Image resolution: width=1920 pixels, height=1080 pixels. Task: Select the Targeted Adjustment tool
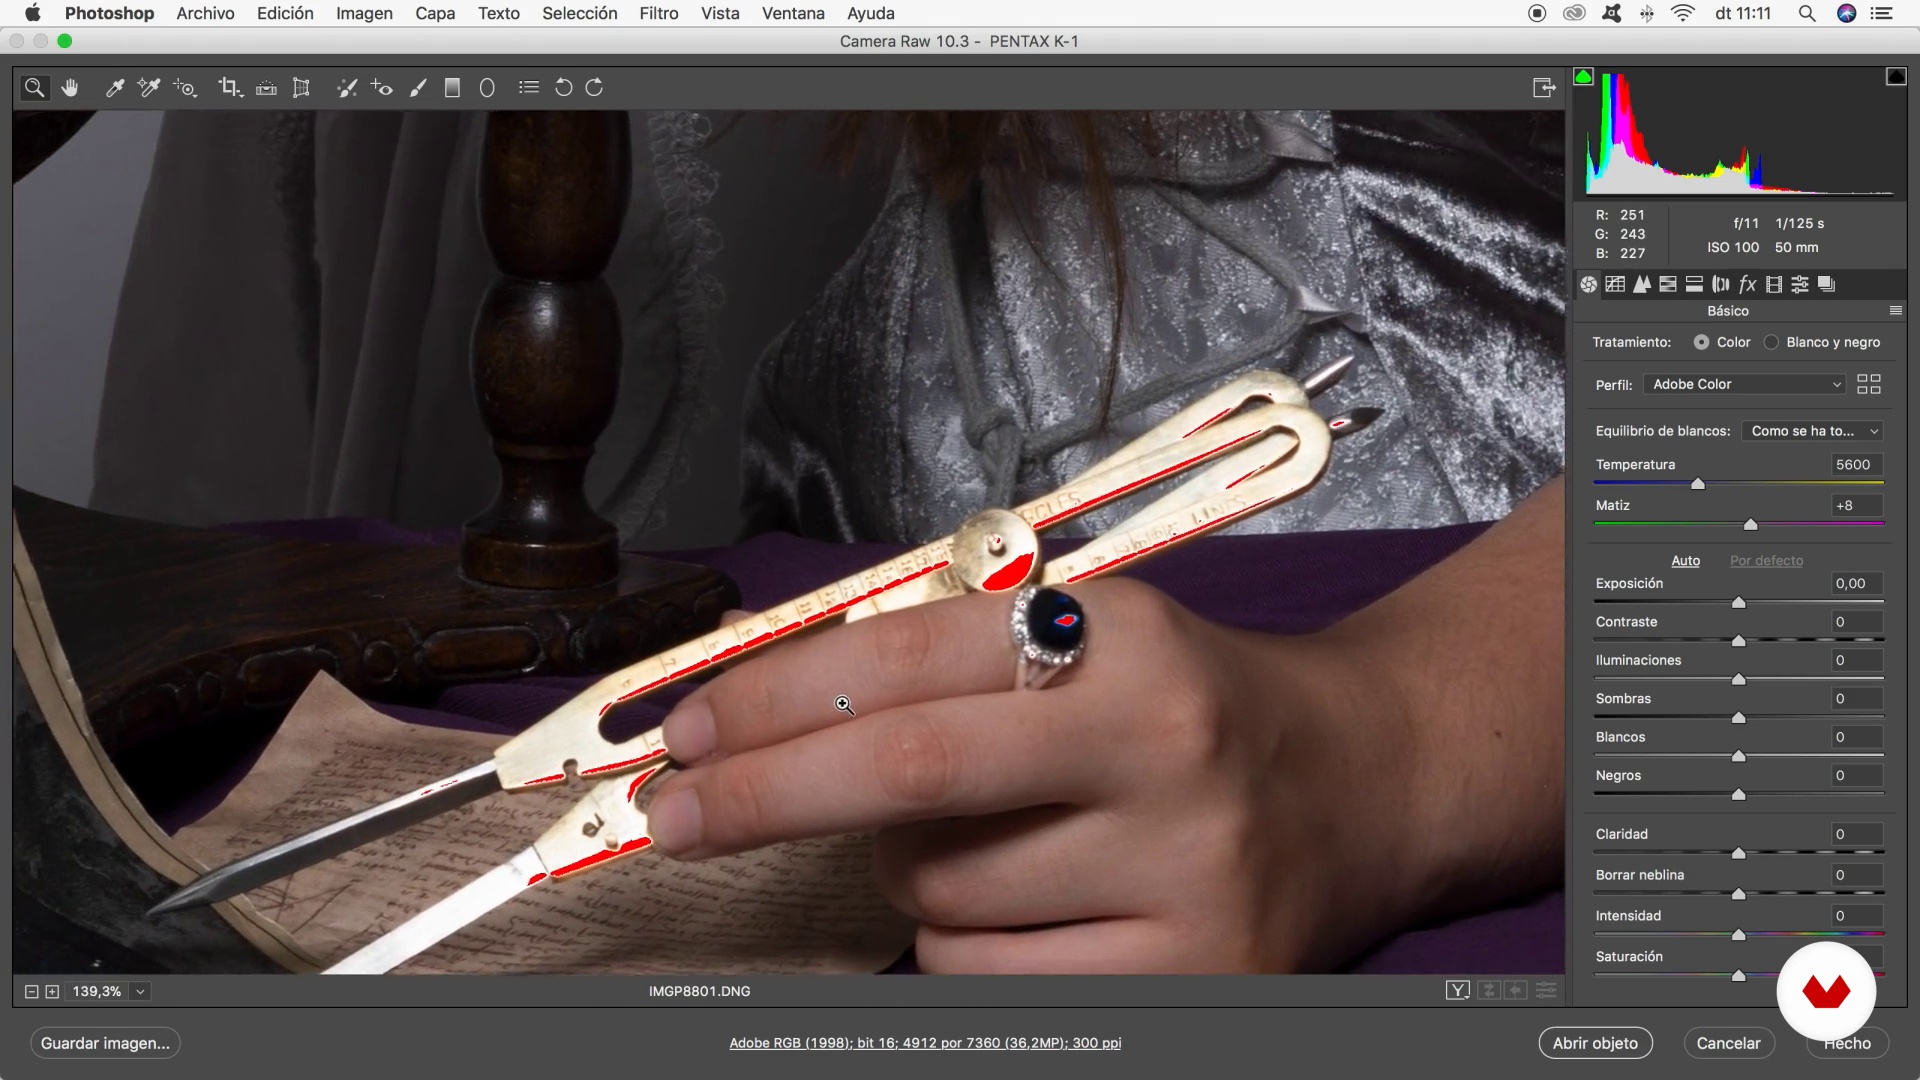click(186, 88)
